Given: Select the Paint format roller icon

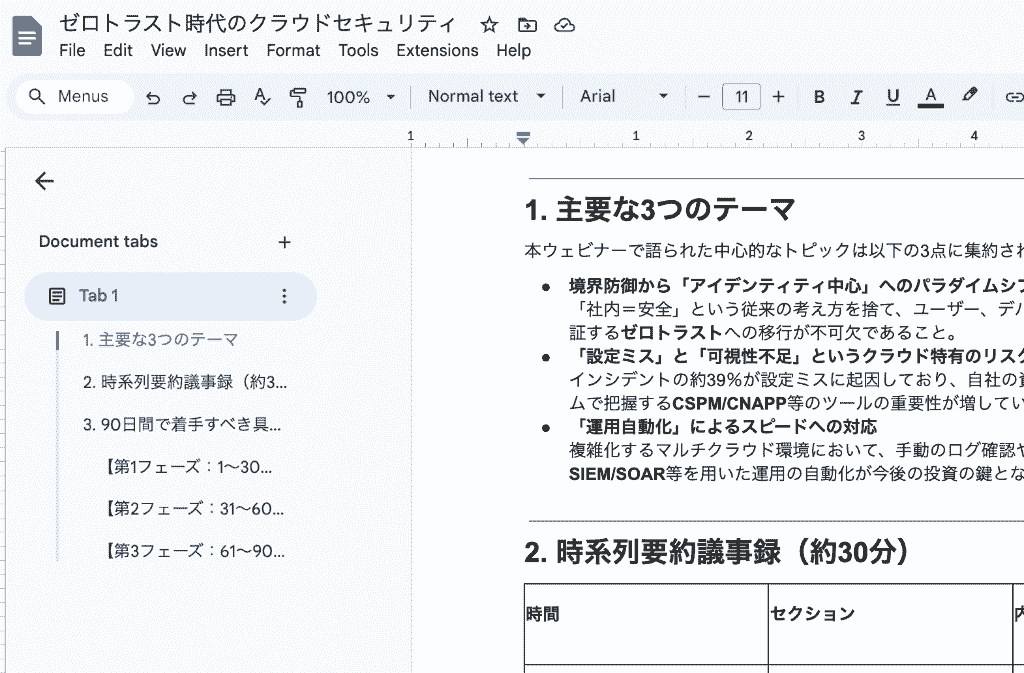Looking at the screenshot, I should click(298, 97).
